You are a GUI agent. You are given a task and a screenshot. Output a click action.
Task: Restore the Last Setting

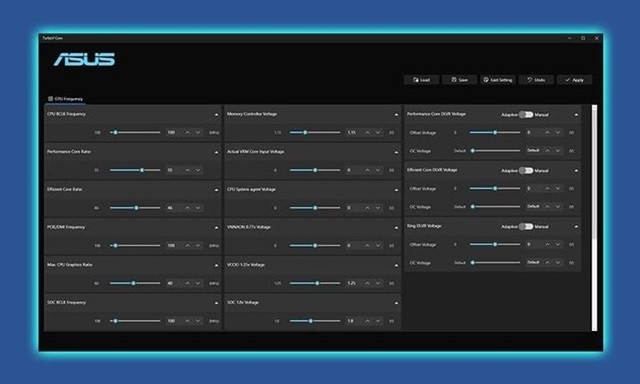click(x=498, y=80)
